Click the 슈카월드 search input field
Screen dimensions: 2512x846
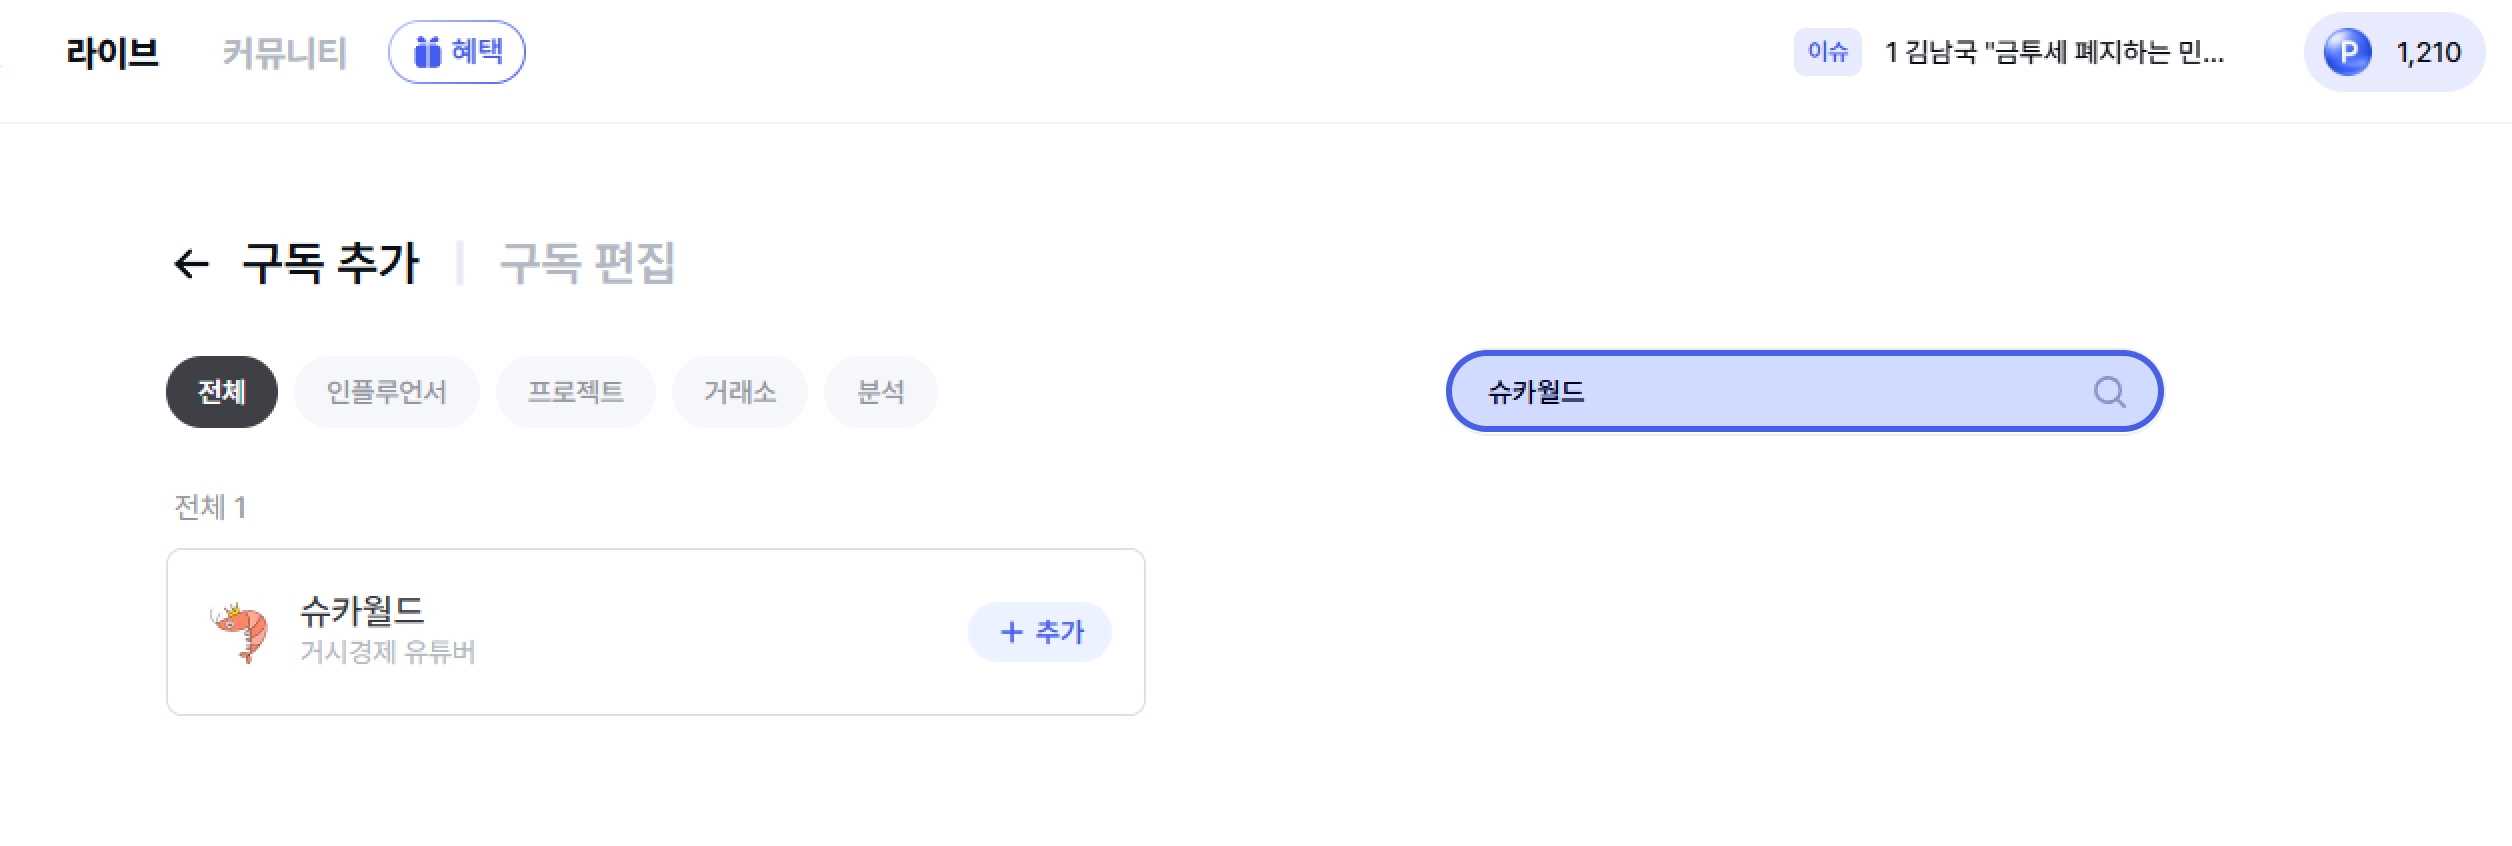[x=1805, y=391]
